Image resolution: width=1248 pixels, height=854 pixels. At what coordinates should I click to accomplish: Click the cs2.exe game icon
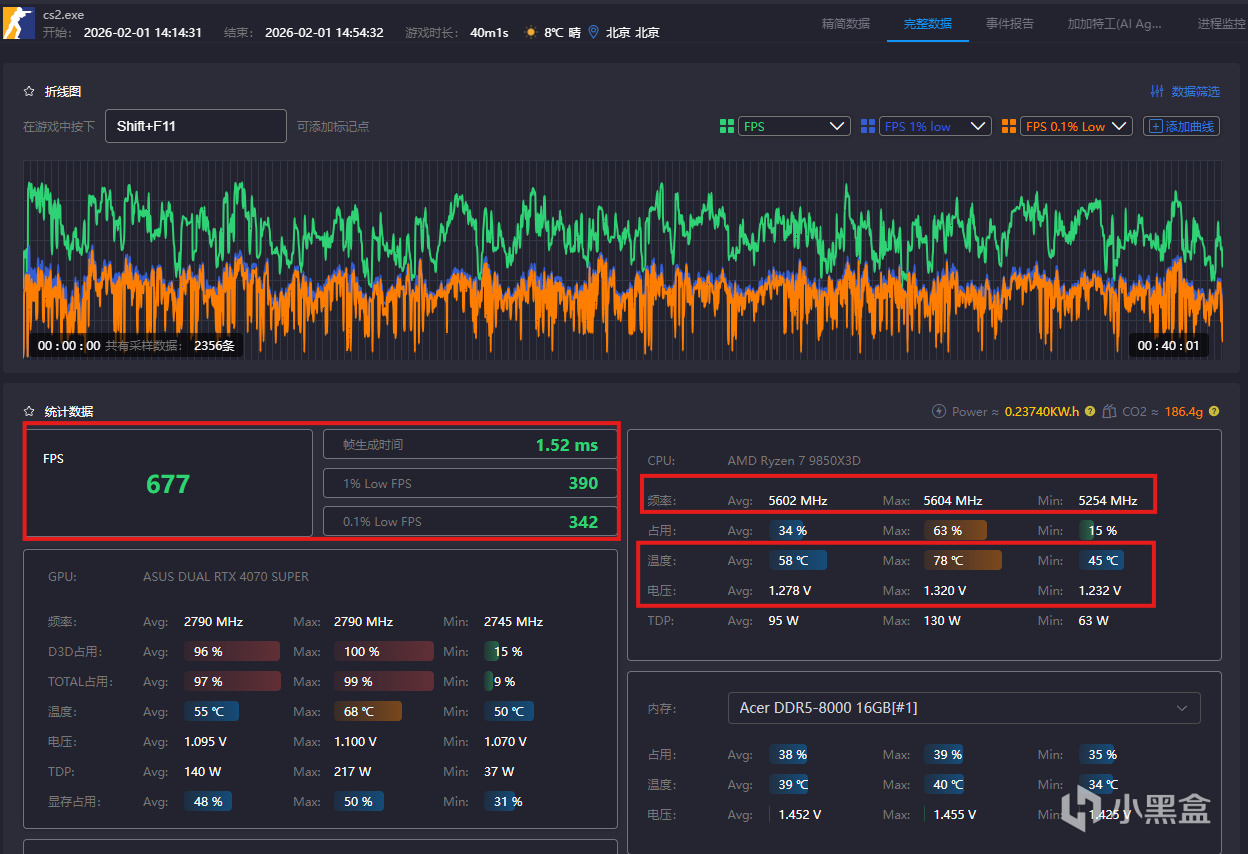pyautogui.click(x=20, y=23)
